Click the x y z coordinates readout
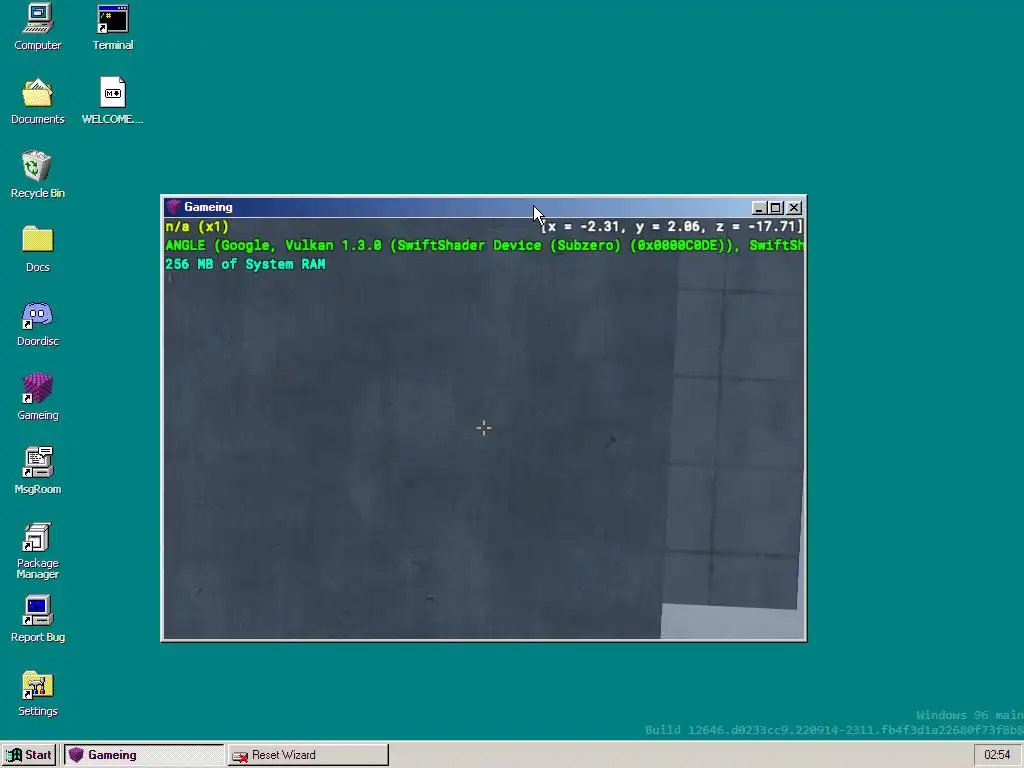 (672, 227)
